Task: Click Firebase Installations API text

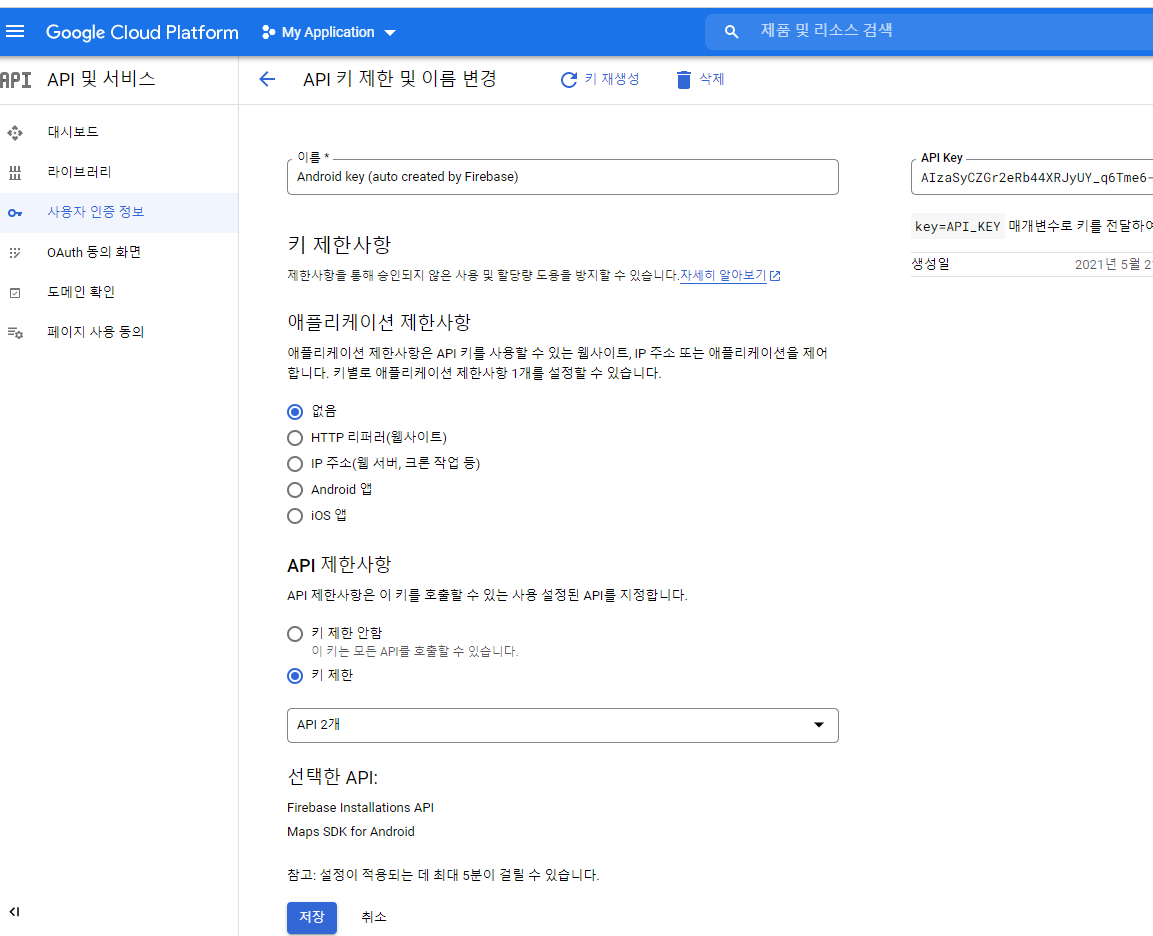Action: pyautogui.click(x=360, y=807)
